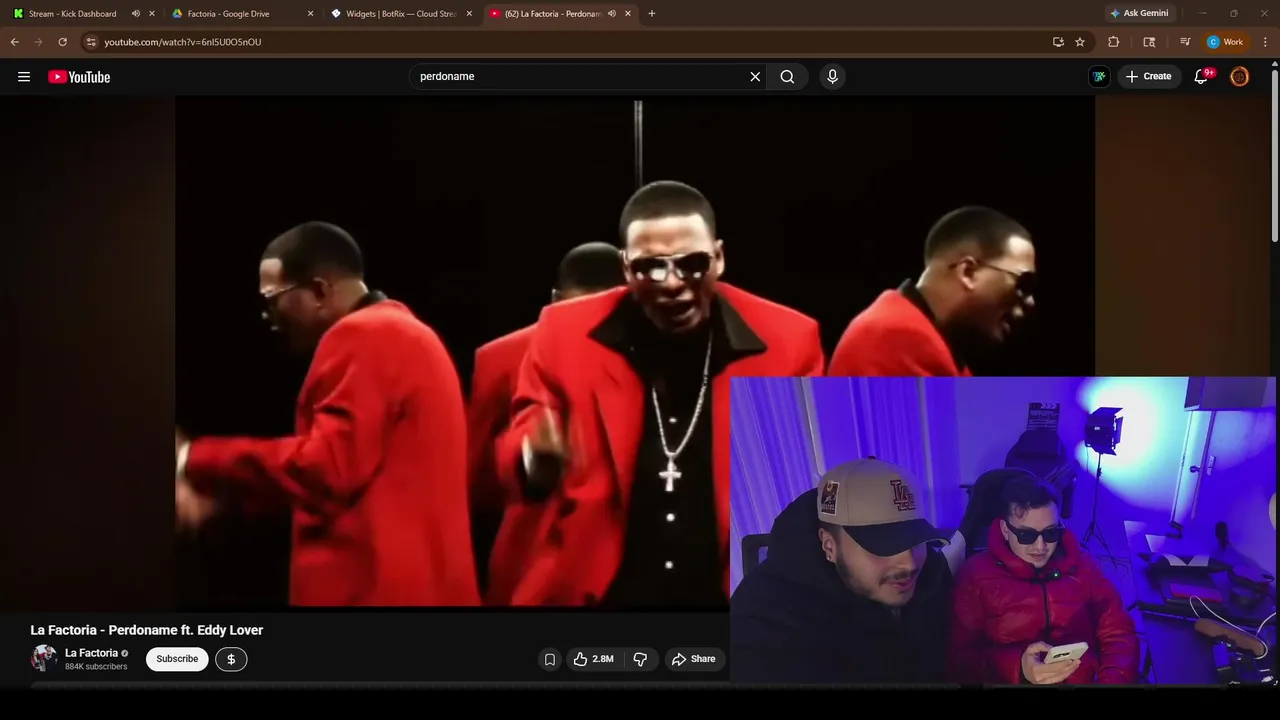The image size is (1280, 720).
Task: Click the address bar URL
Action: point(183,42)
